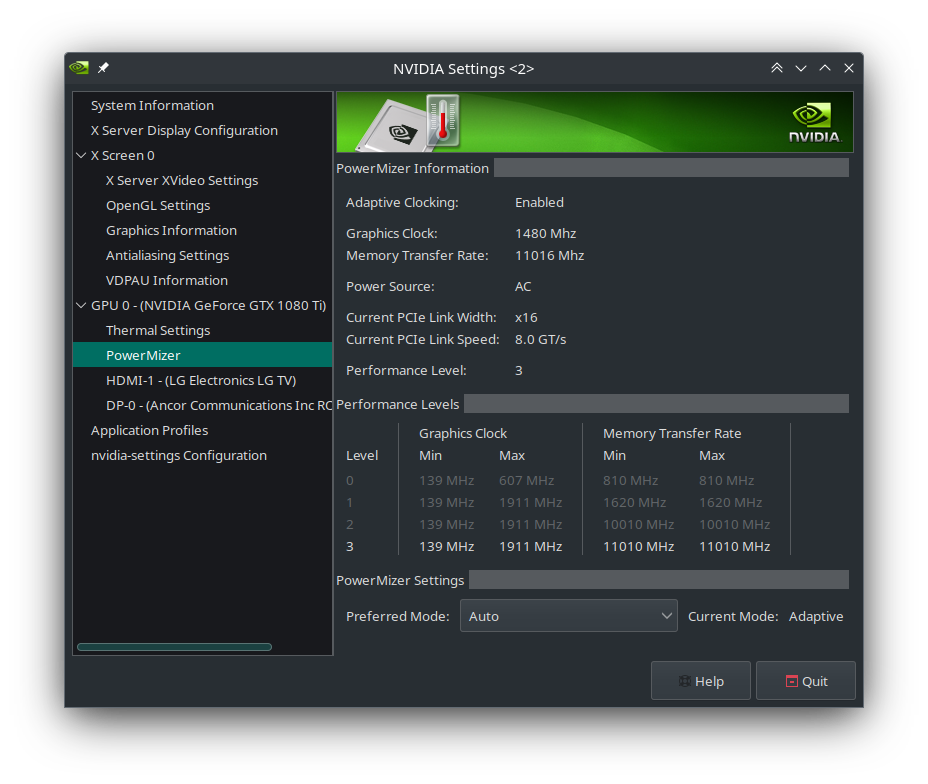Viewport: 928px width, 784px height.
Task: Click the Memory Transfer Rate column header
Action: point(672,434)
